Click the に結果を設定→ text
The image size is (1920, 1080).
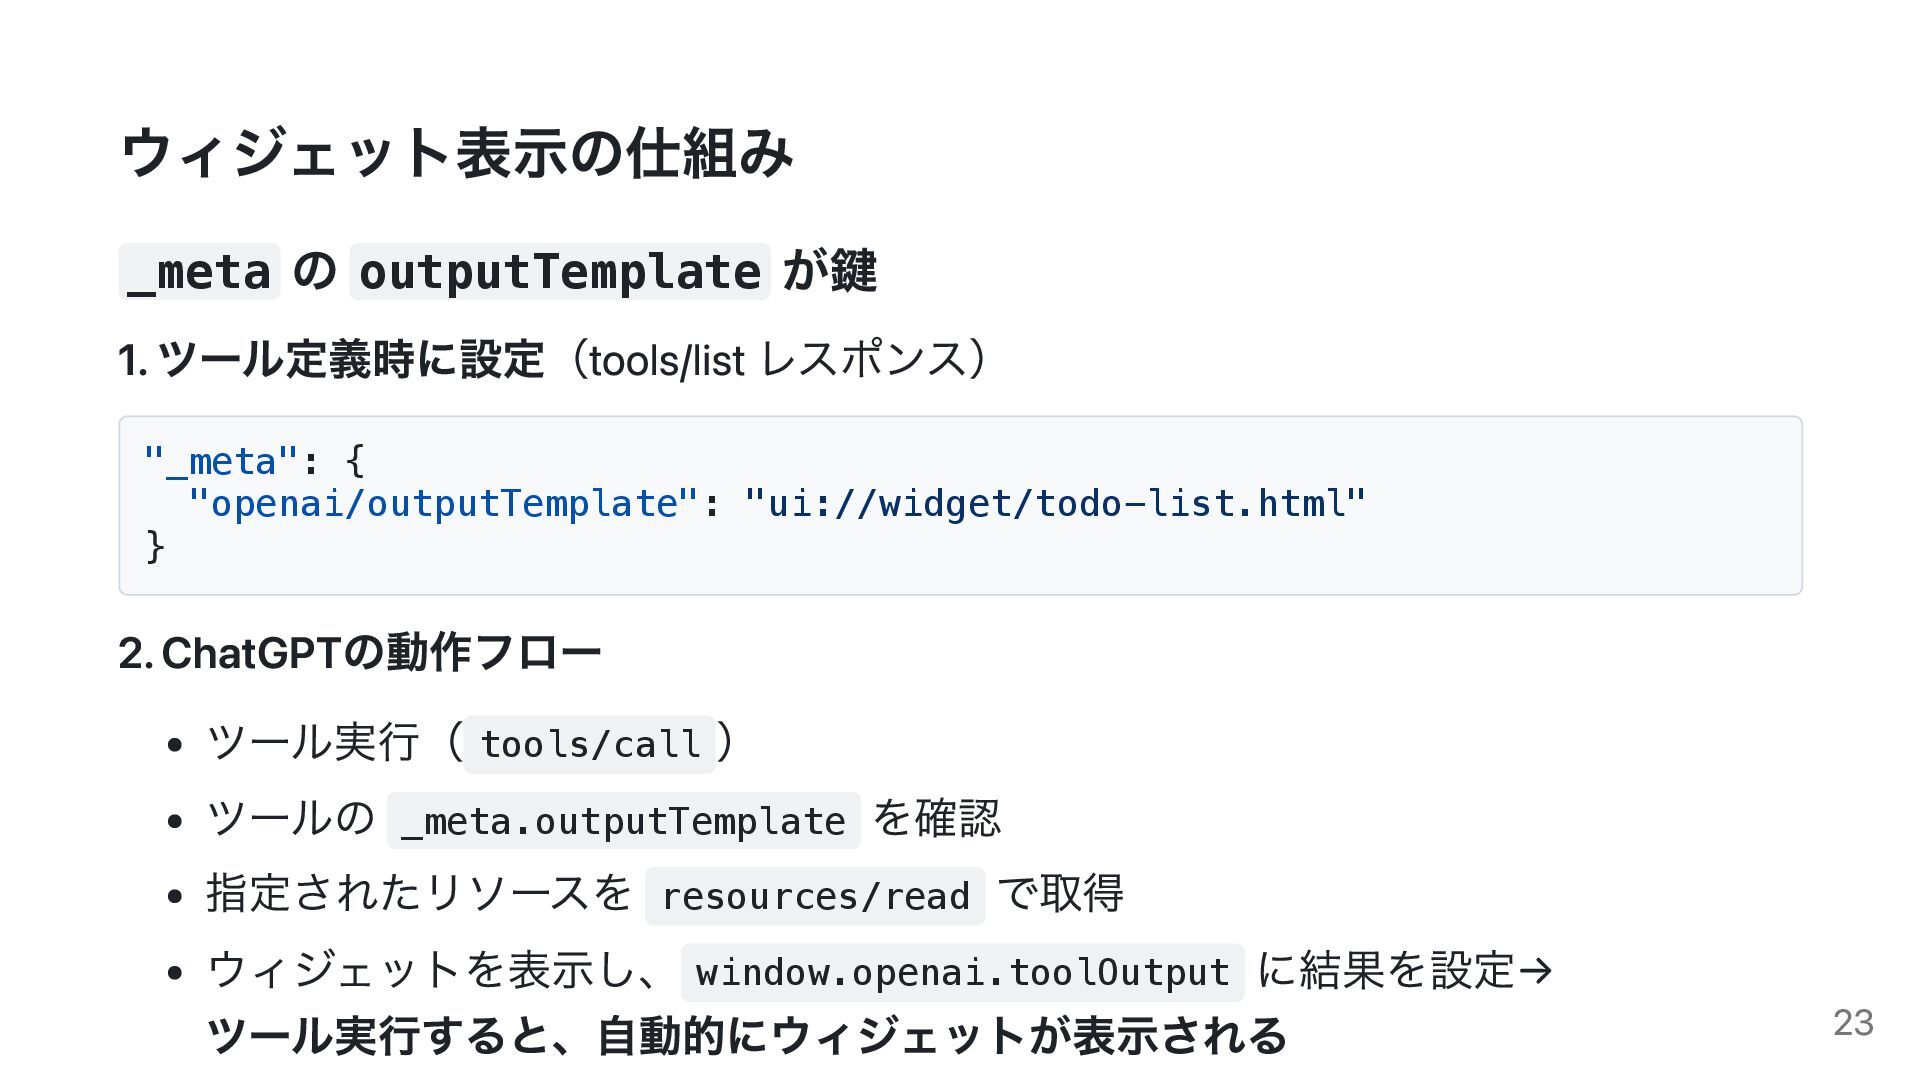coord(1404,971)
